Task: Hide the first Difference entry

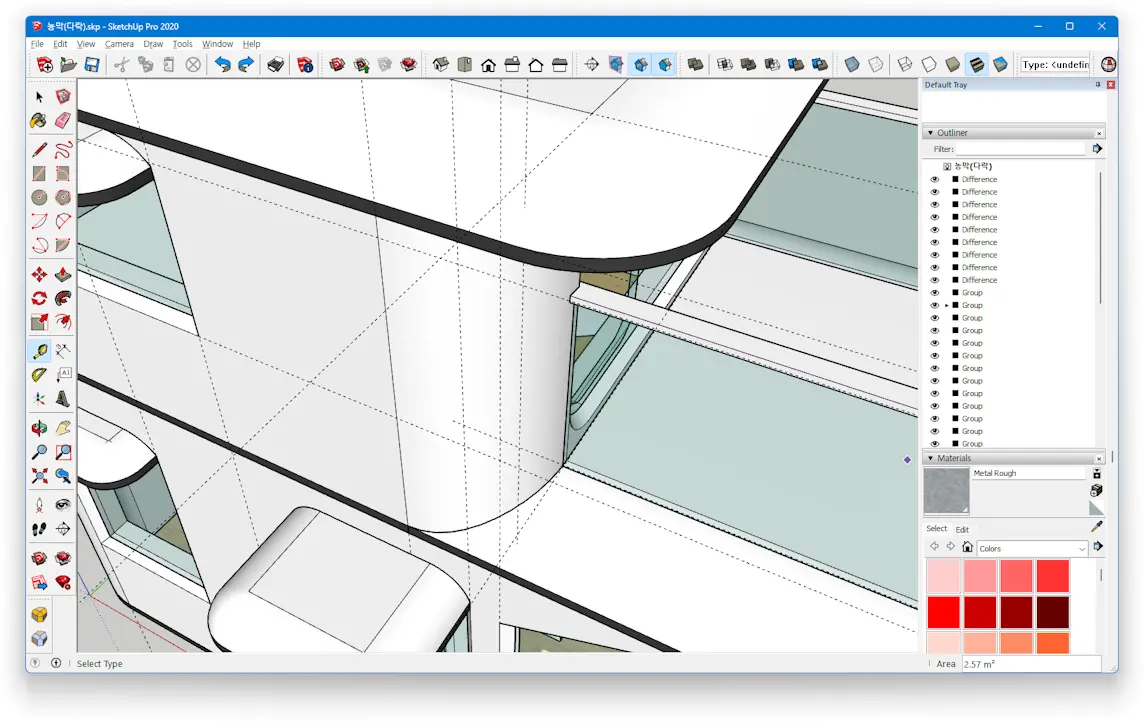Action: point(935,180)
